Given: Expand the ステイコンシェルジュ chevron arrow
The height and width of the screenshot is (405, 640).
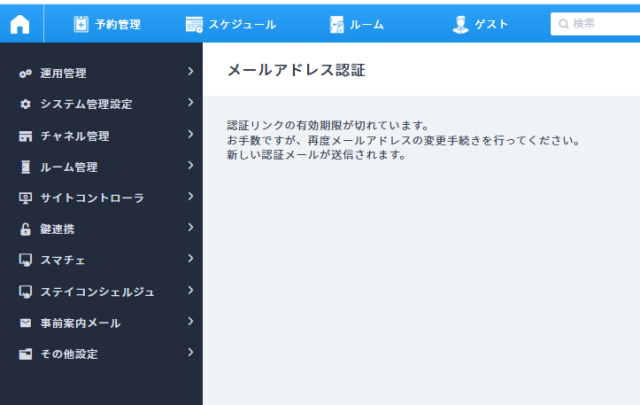Looking at the screenshot, I should pos(189,290).
